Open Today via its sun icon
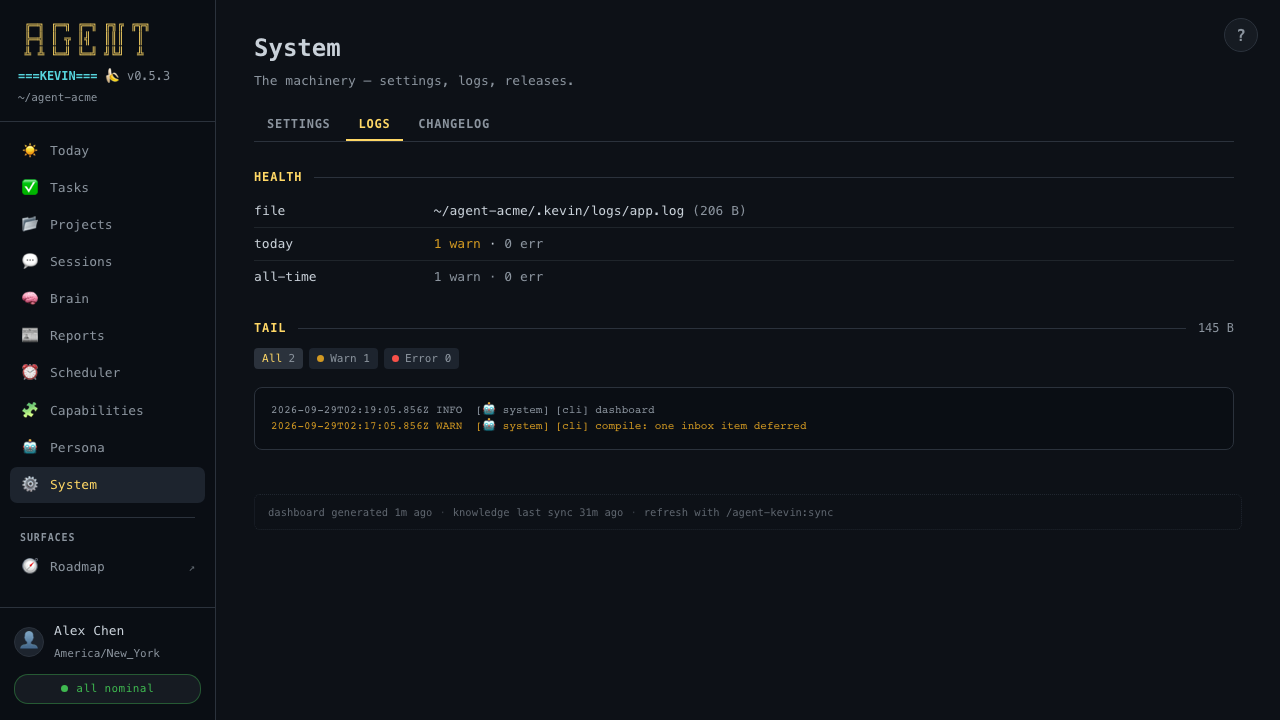The height and width of the screenshot is (720, 1280). tap(30, 150)
